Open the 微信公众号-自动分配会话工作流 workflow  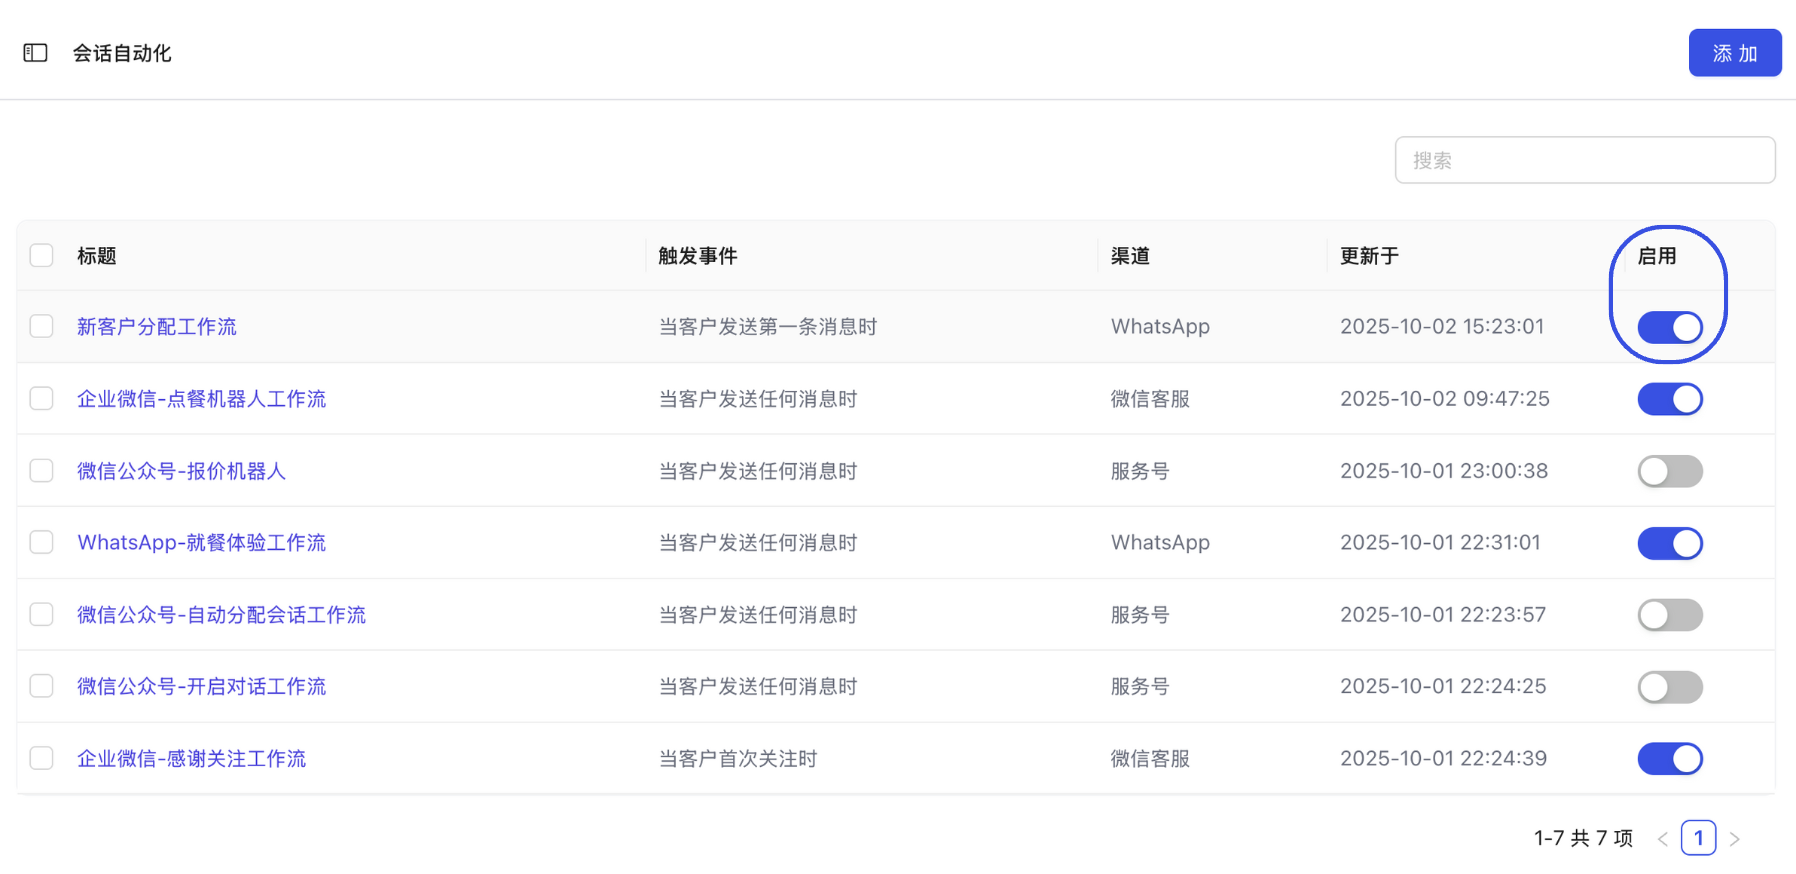222,614
